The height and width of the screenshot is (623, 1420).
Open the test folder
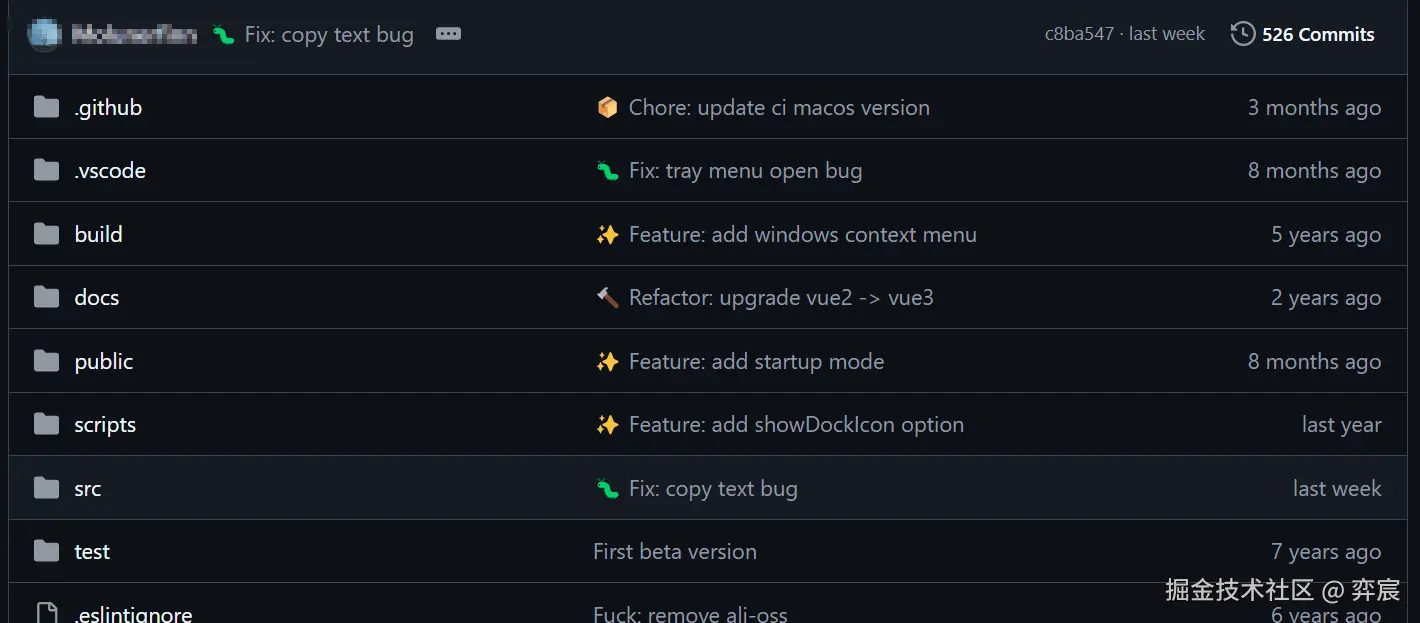click(92, 552)
